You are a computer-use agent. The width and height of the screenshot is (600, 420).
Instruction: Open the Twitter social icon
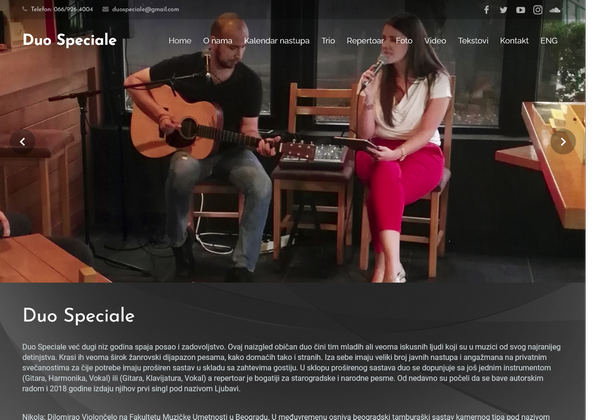[503, 10]
